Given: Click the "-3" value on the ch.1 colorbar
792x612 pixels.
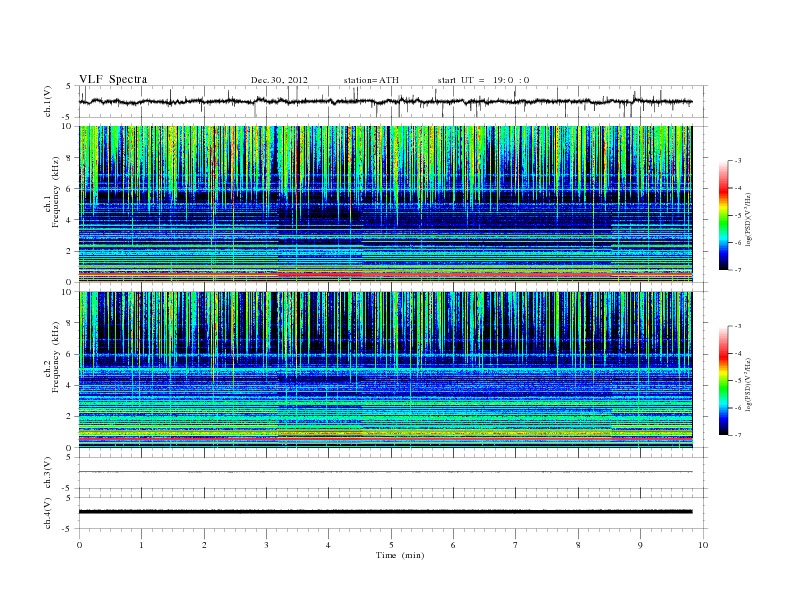Looking at the screenshot, I should pos(737,161).
